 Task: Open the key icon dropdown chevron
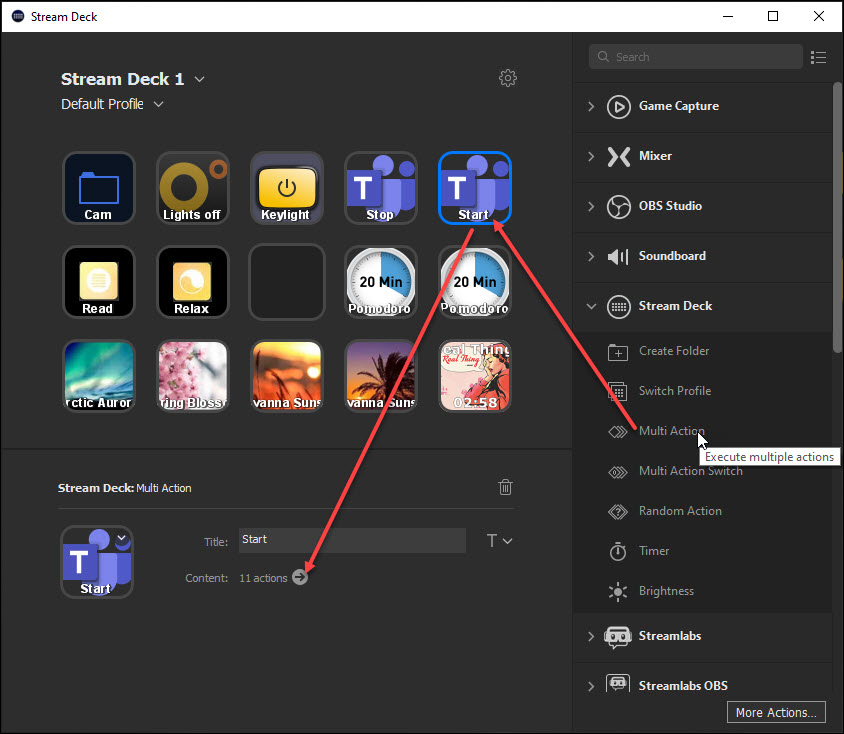122,537
